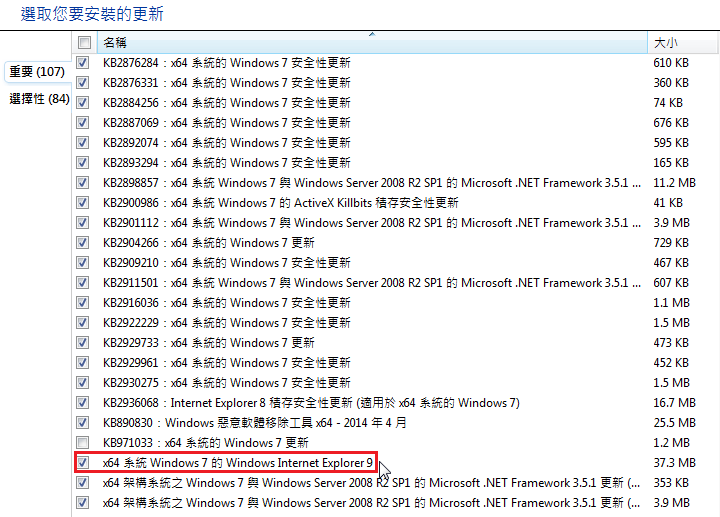The height and width of the screenshot is (517, 720).
Task: Uncheck the KB2936068 Internet Explorer 8 checkbox
Action: tap(83, 403)
